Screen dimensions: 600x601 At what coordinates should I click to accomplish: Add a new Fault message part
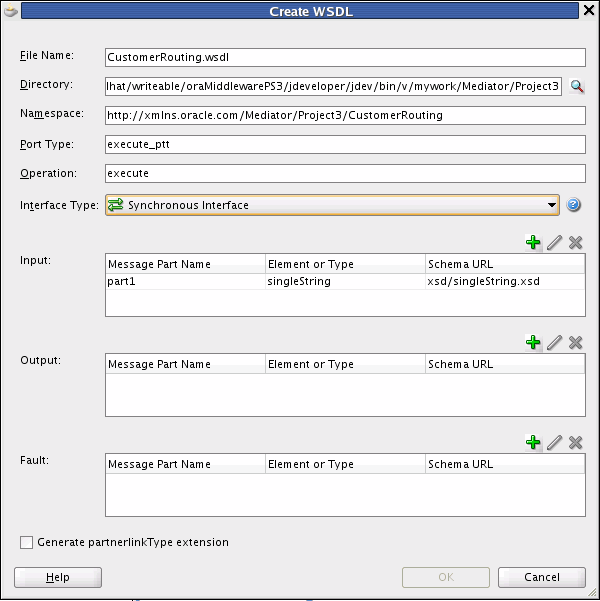pyautogui.click(x=533, y=442)
